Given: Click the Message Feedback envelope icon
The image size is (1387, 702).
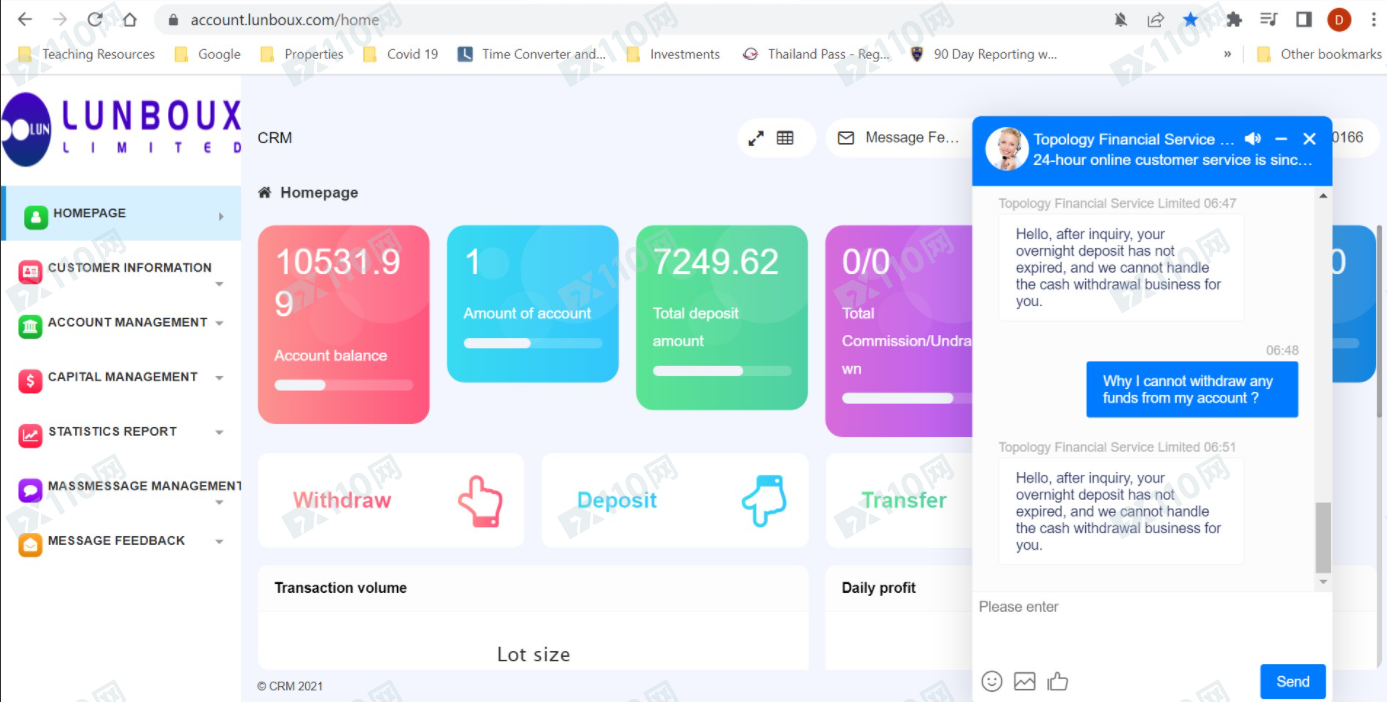Looking at the screenshot, I should click(846, 138).
